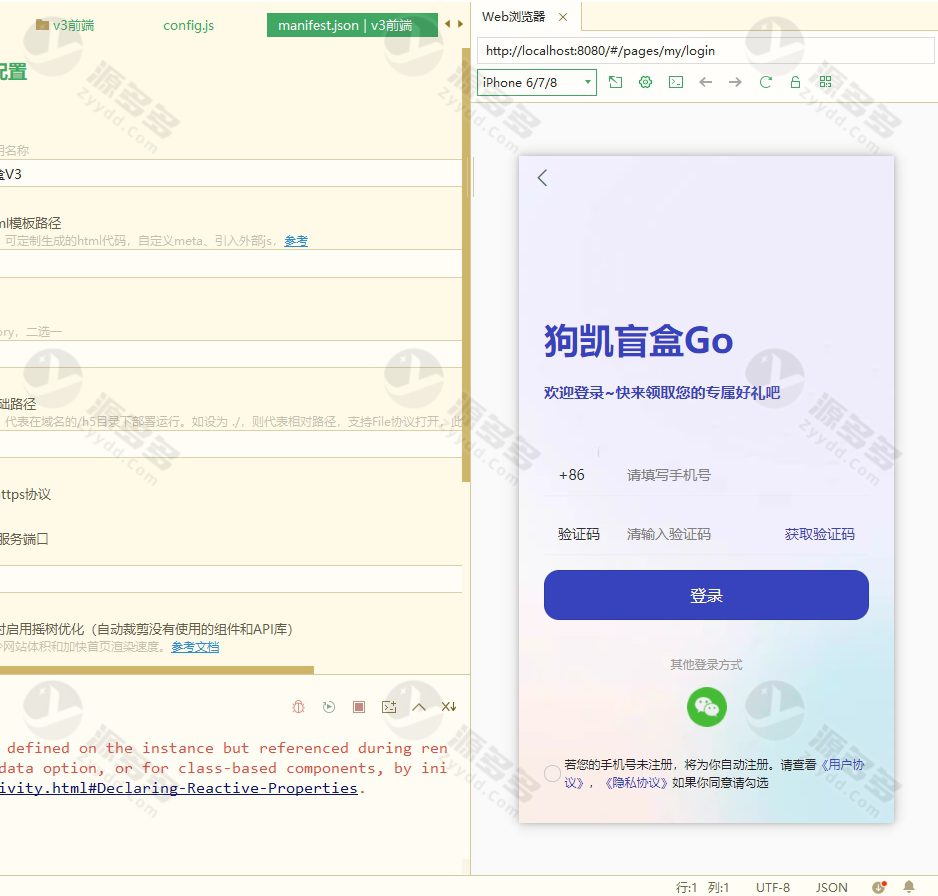Screen dimensions: 938x896
Task: Refresh the built-in browser page
Action: pos(765,82)
